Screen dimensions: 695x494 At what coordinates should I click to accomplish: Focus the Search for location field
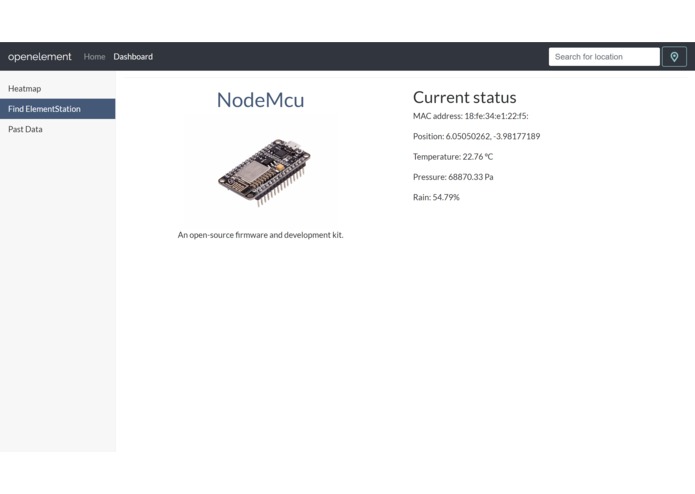(x=604, y=57)
